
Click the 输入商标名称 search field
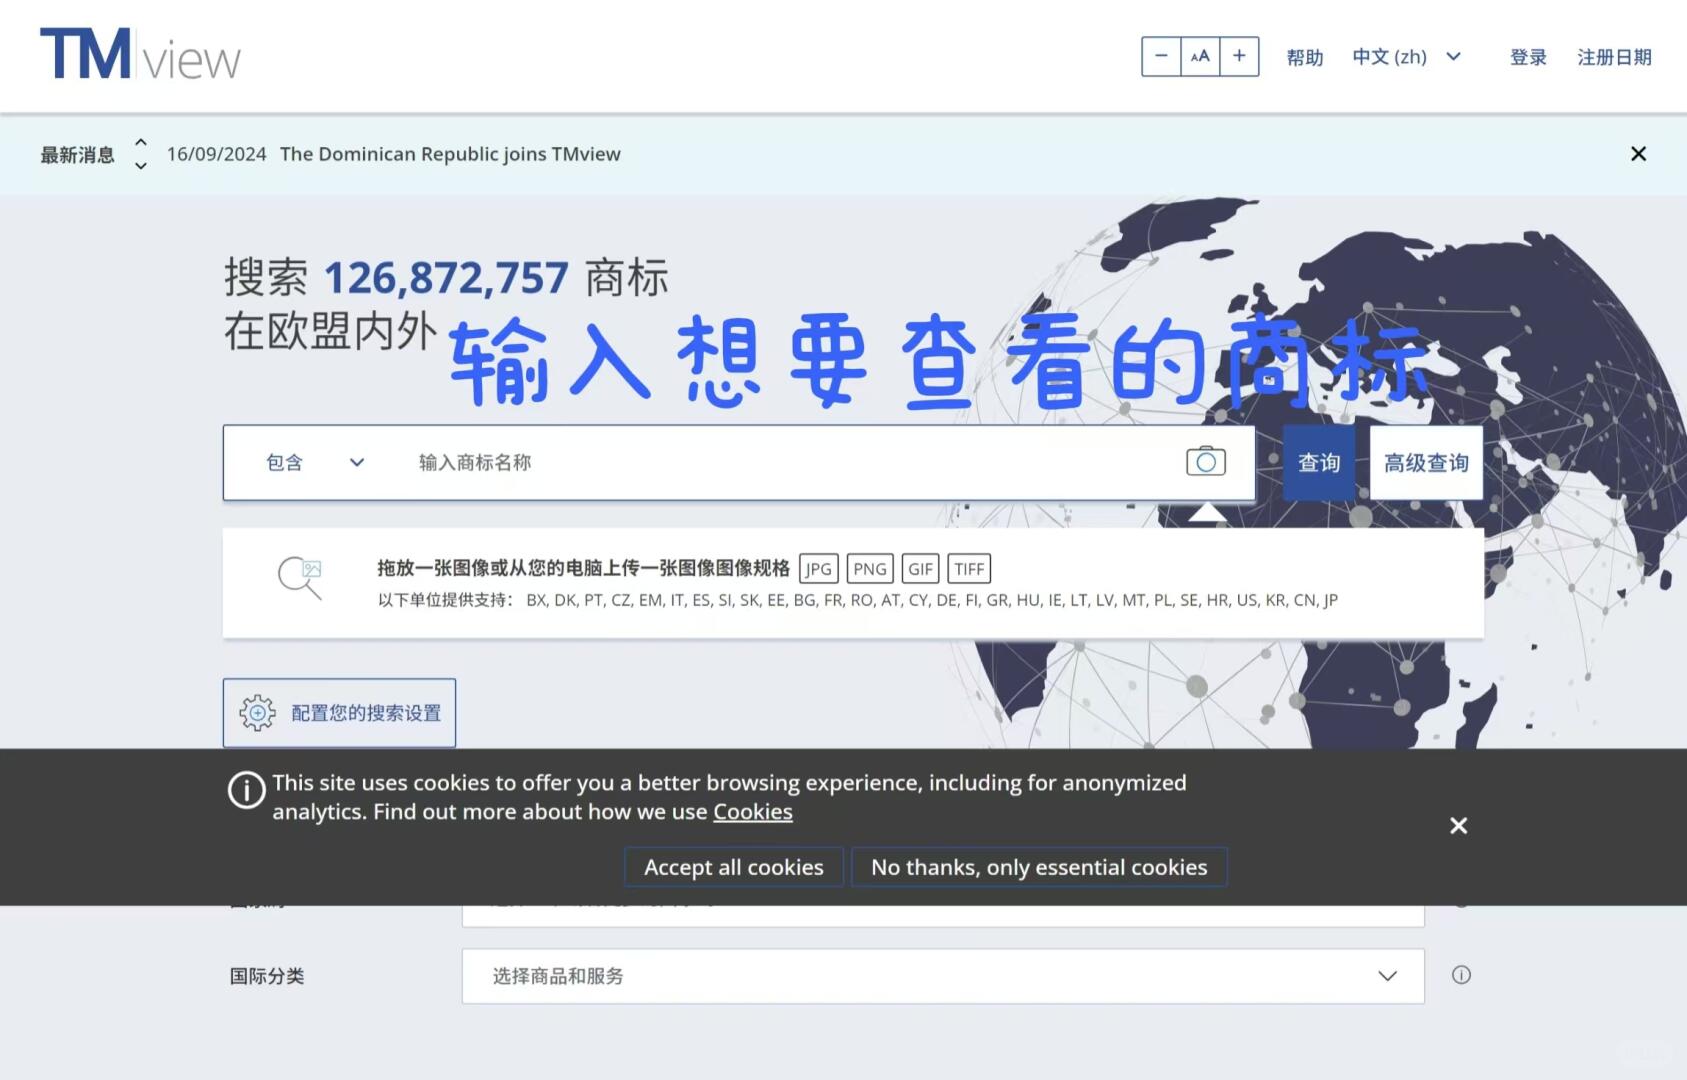(790, 462)
